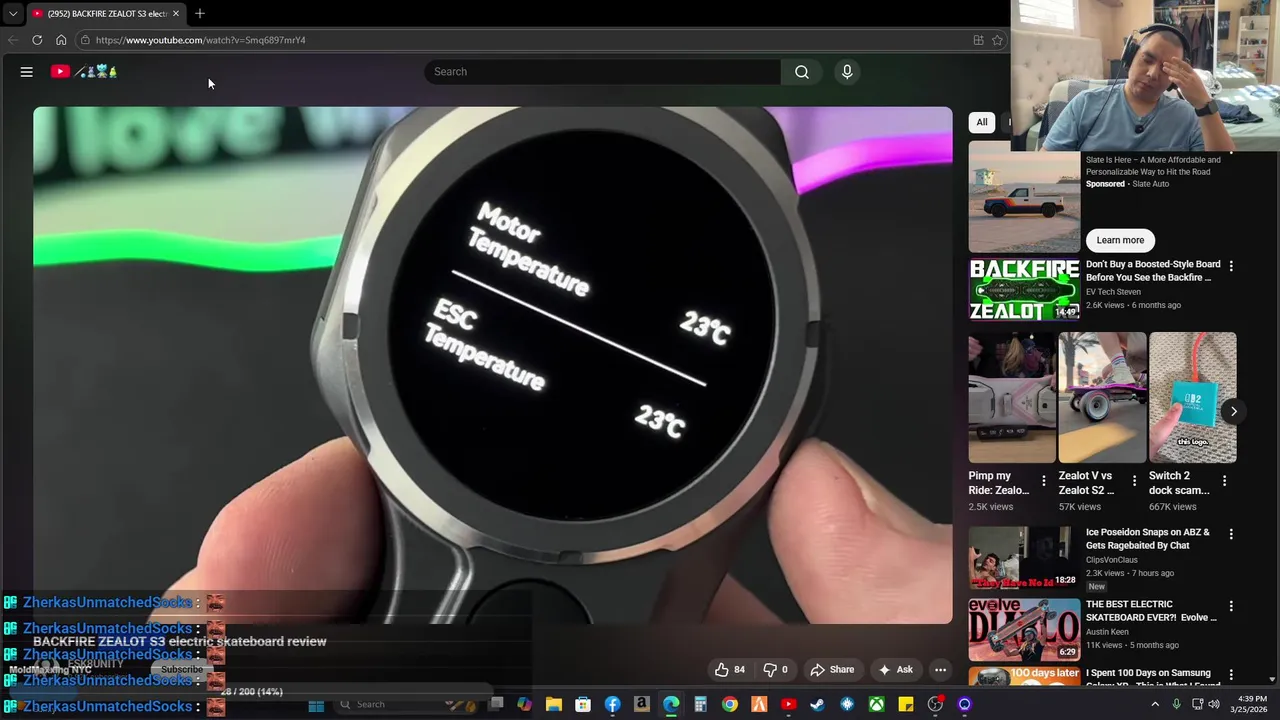
Task: Go to browser home page
Action: click(61, 40)
